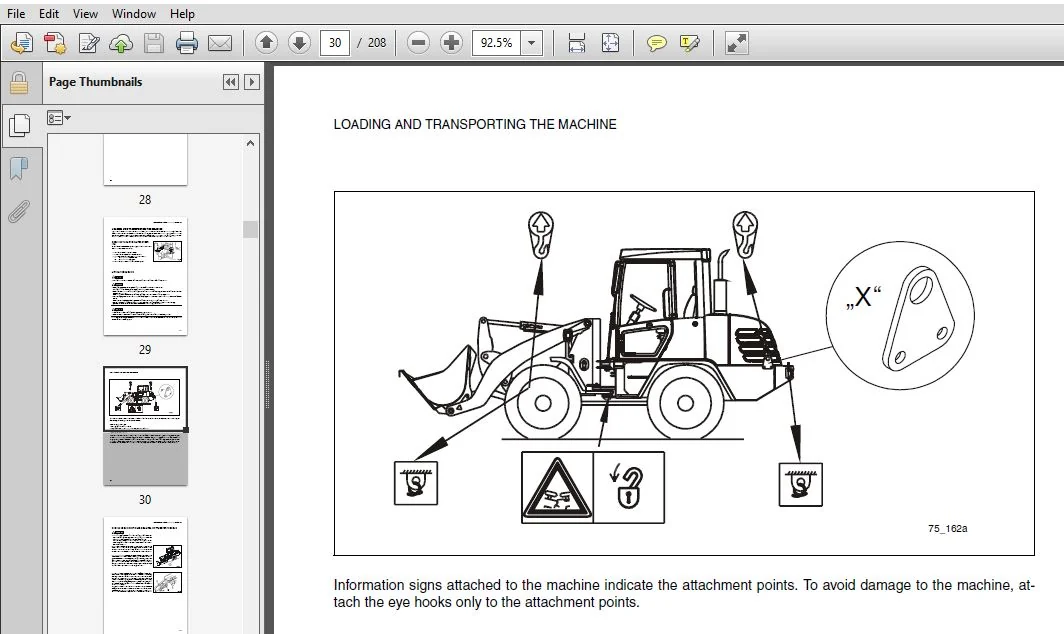Screen dimensions: 1064x634
Task: Open the Attachments paperclip panel
Action: pos(19,211)
